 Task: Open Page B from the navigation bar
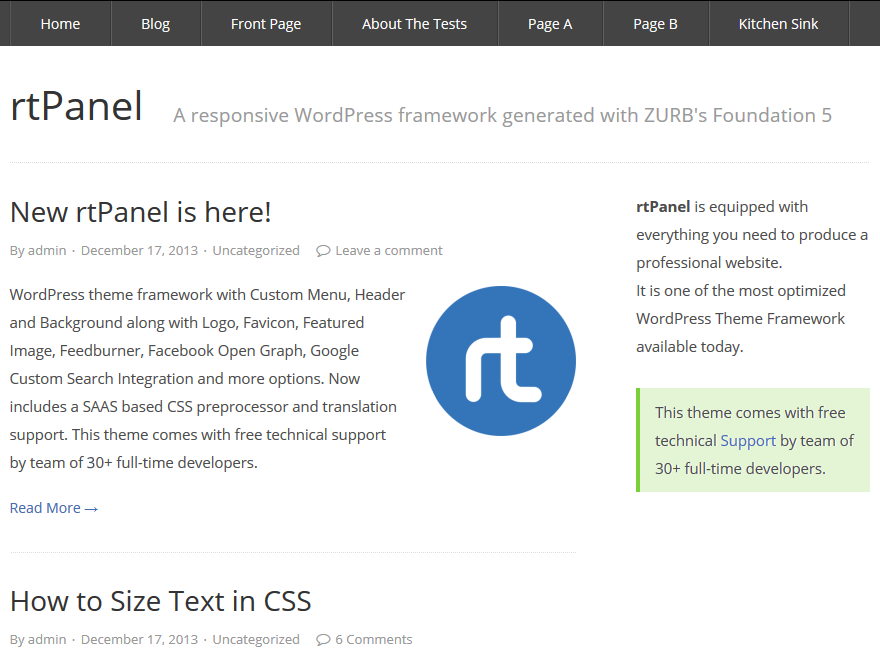[x=655, y=23]
